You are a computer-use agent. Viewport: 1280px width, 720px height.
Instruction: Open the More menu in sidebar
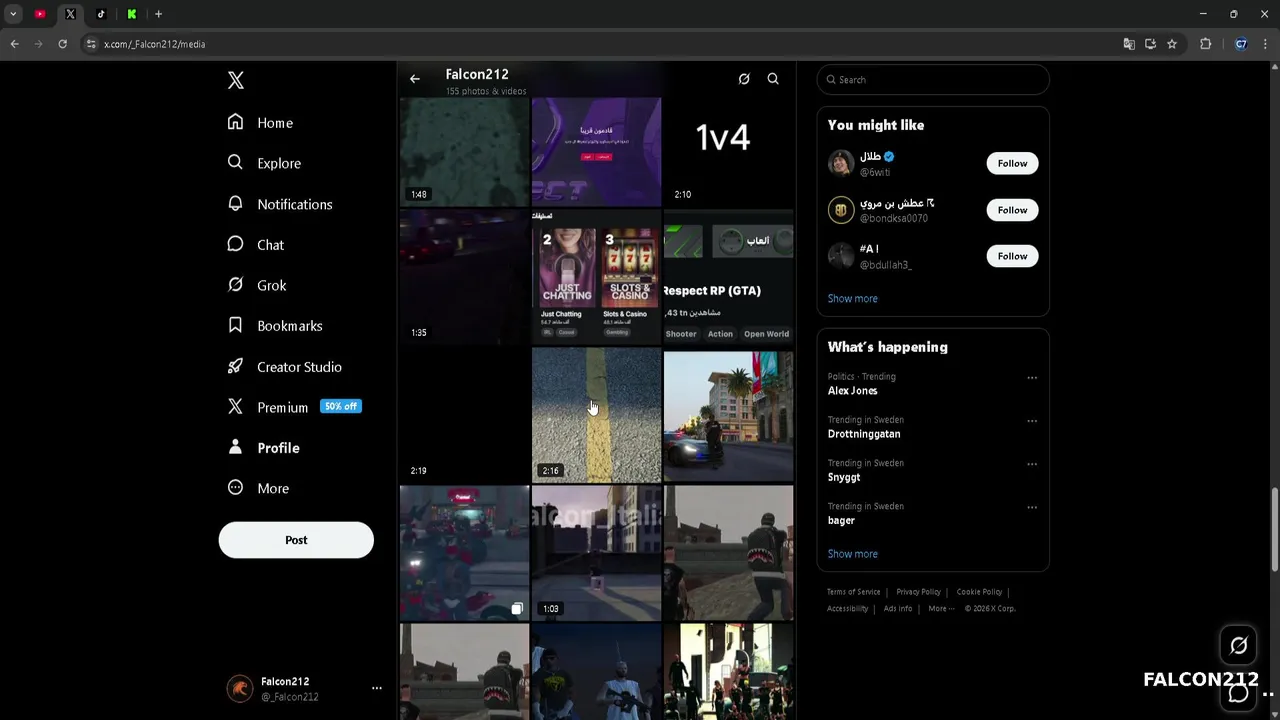click(259, 489)
